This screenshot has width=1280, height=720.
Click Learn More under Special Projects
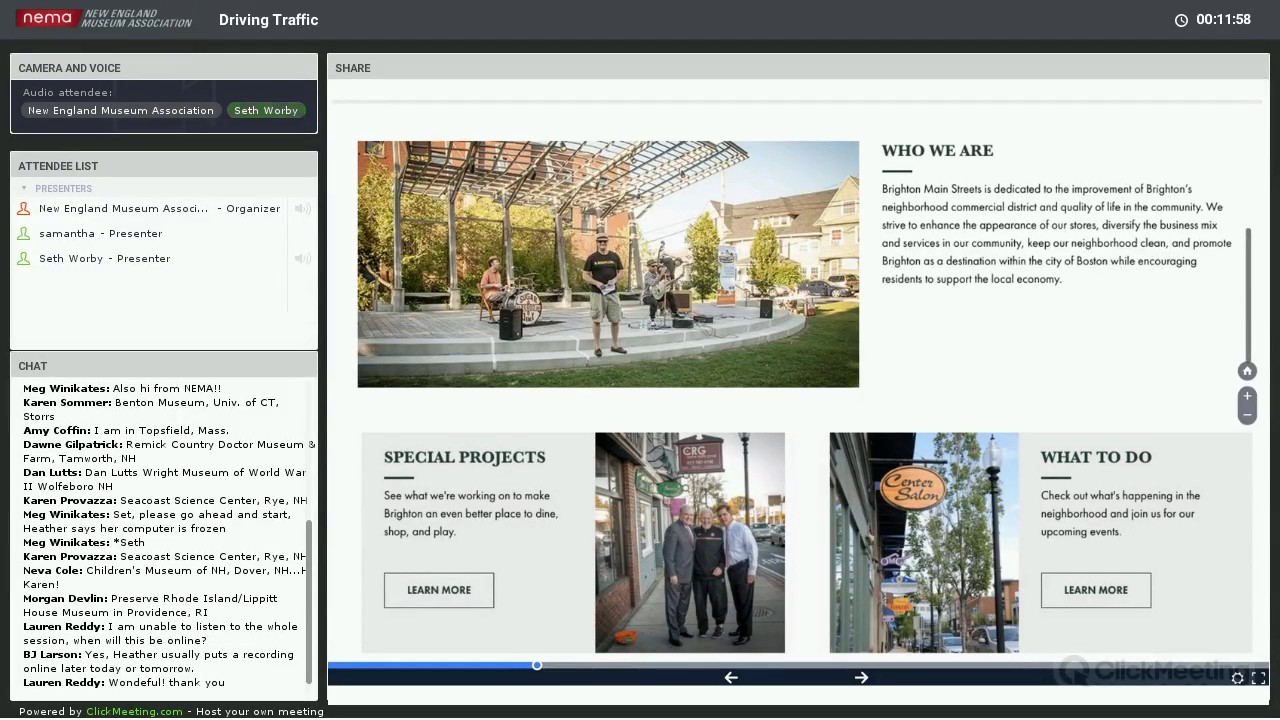point(439,590)
